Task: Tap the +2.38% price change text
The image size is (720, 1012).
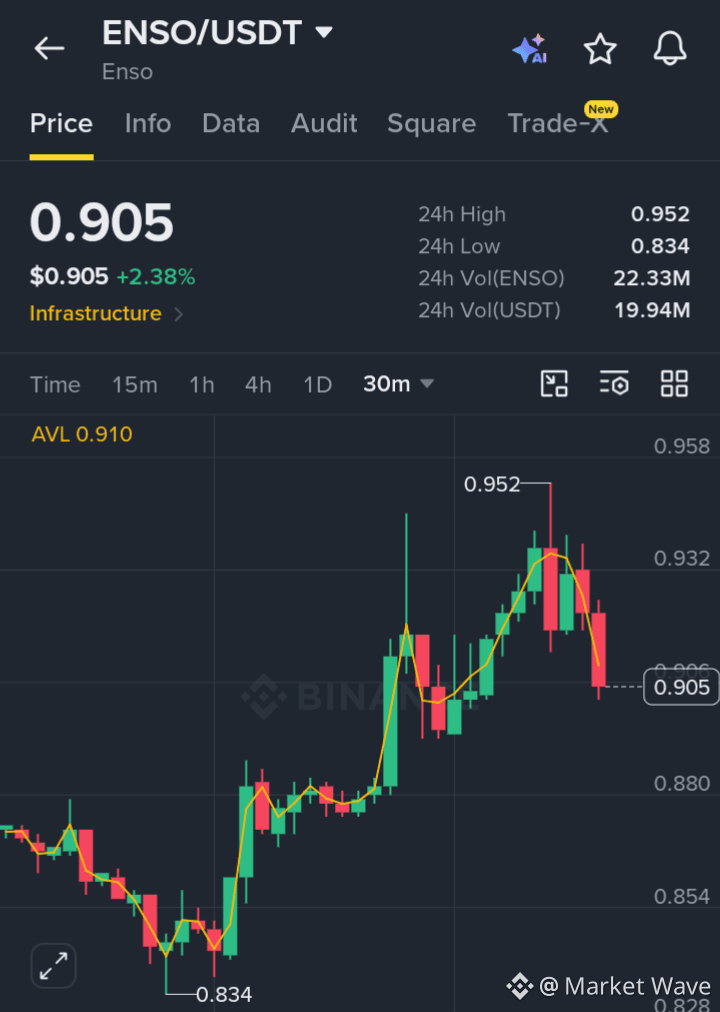Action: (x=155, y=277)
